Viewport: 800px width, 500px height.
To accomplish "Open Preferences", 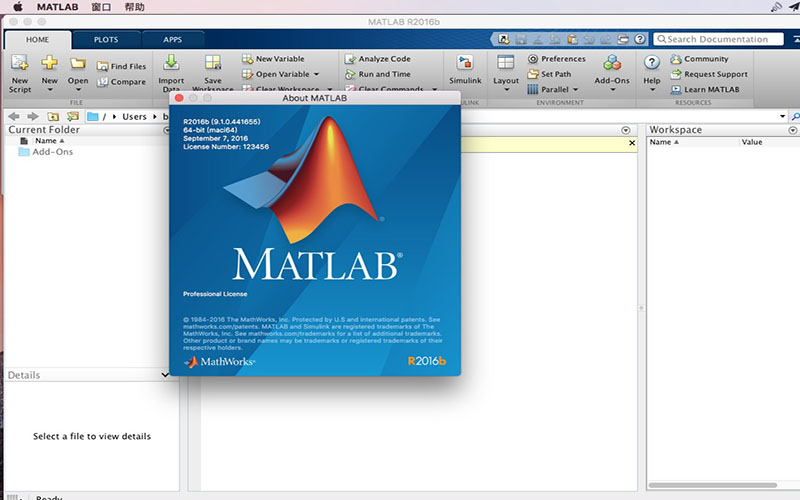I will tap(557, 59).
